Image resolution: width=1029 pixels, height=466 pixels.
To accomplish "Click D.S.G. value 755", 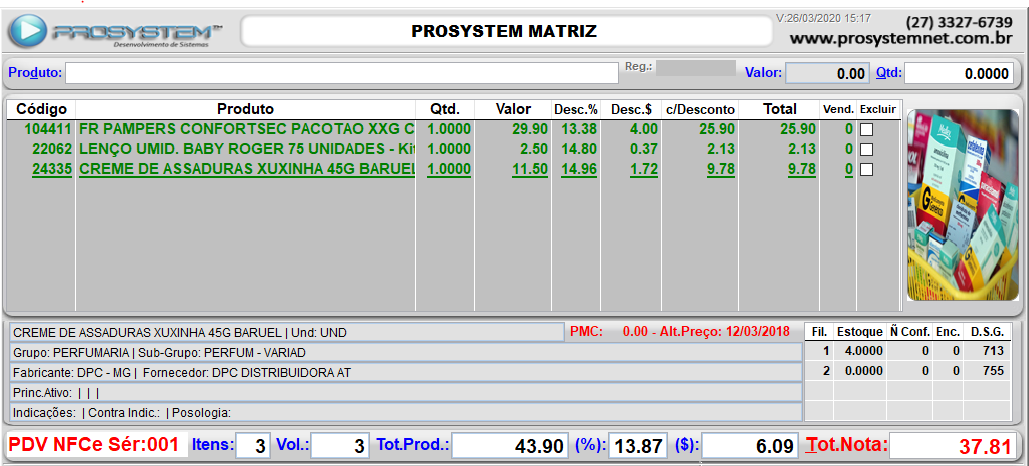I will [994, 371].
